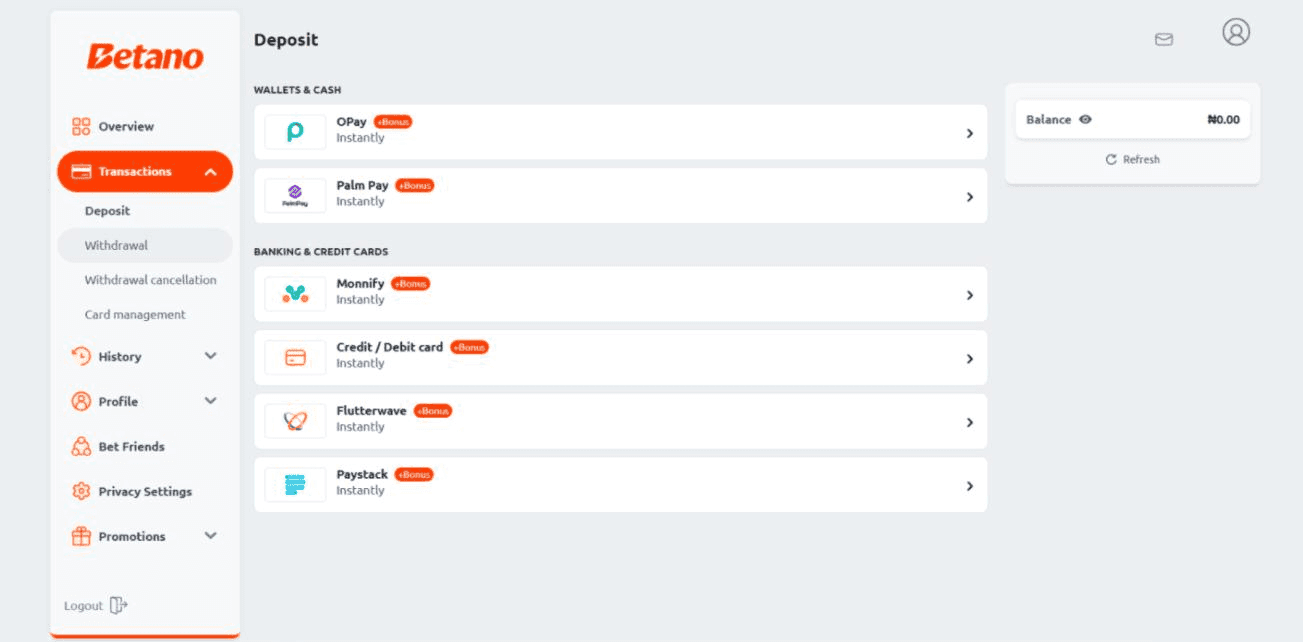This screenshot has width=1303, height=642.
Task: Log out of the account
Action: 96,606
